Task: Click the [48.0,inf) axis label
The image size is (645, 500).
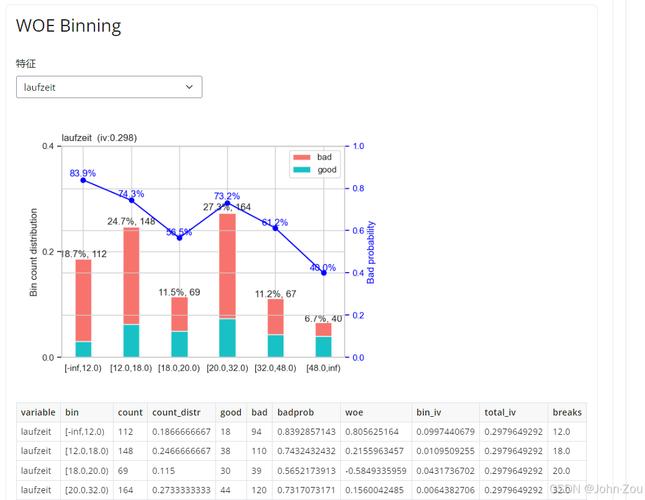Action: 323,368
